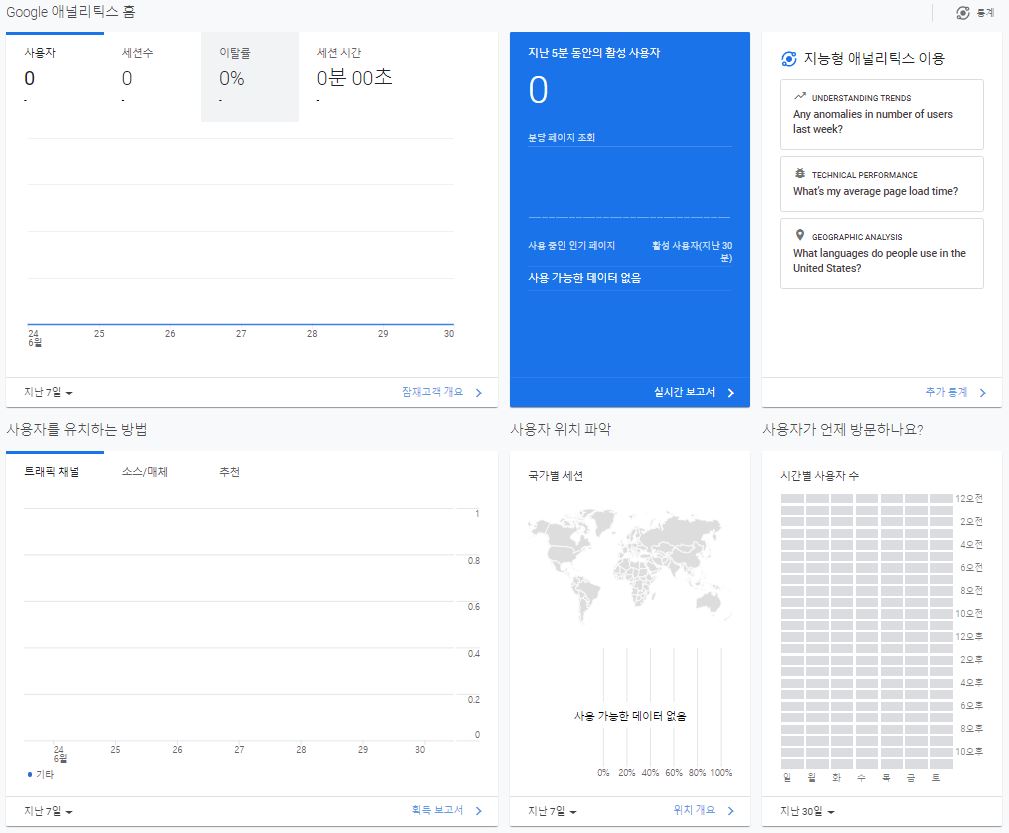Viewport: 1009px width, 833px height.
Task: Switch to the 추천 tab
Action: click(230, 472)
